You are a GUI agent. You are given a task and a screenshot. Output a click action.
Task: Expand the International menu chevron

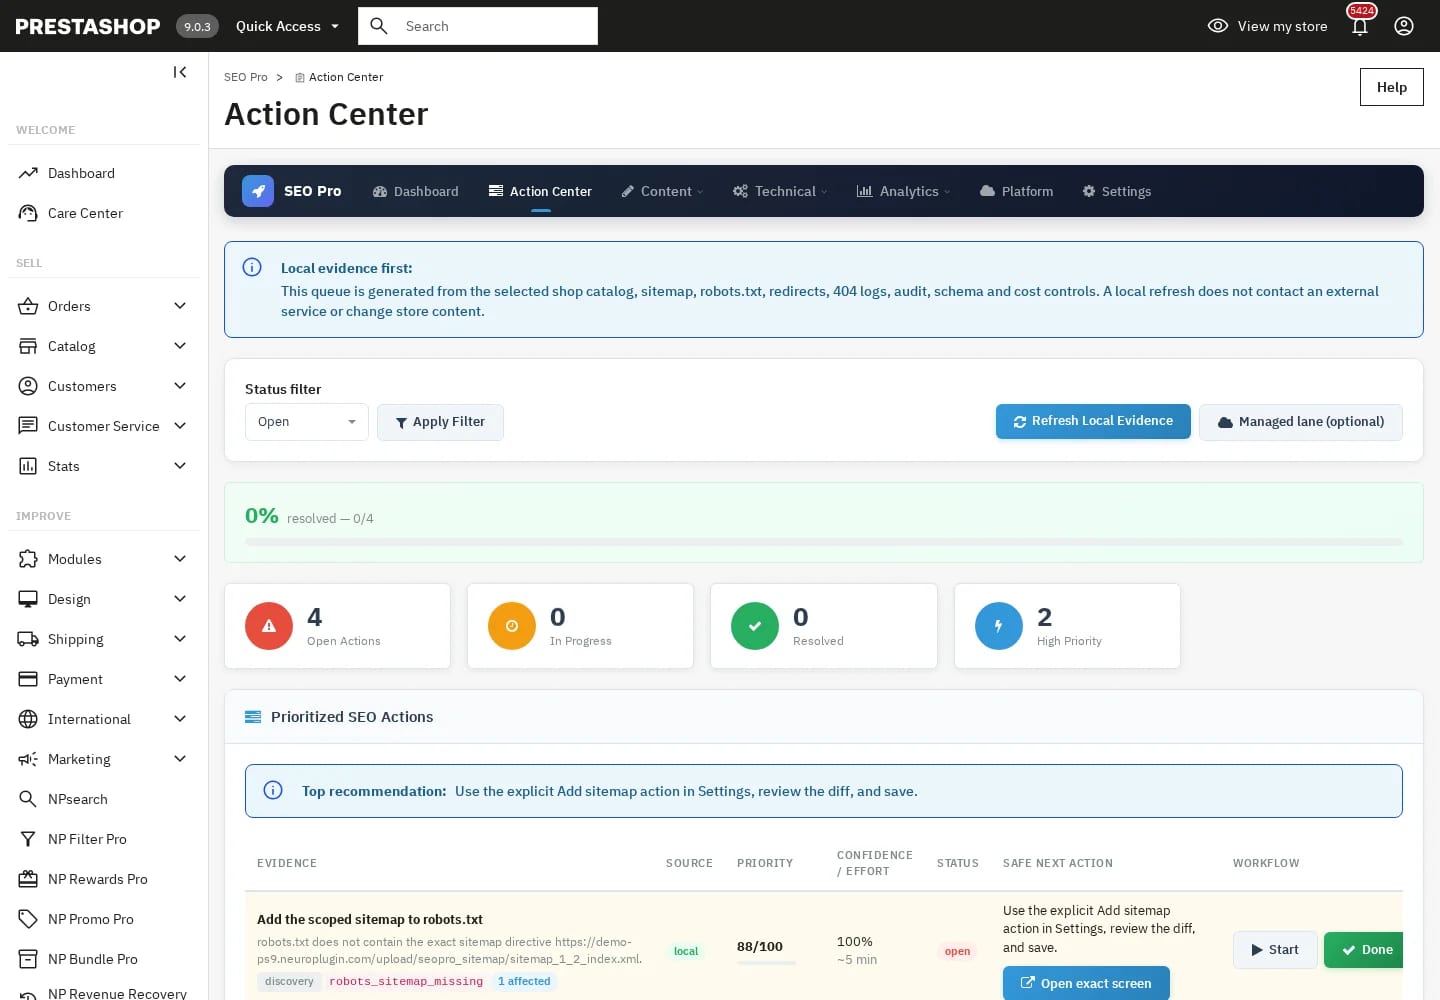click(x=180, y=719)
